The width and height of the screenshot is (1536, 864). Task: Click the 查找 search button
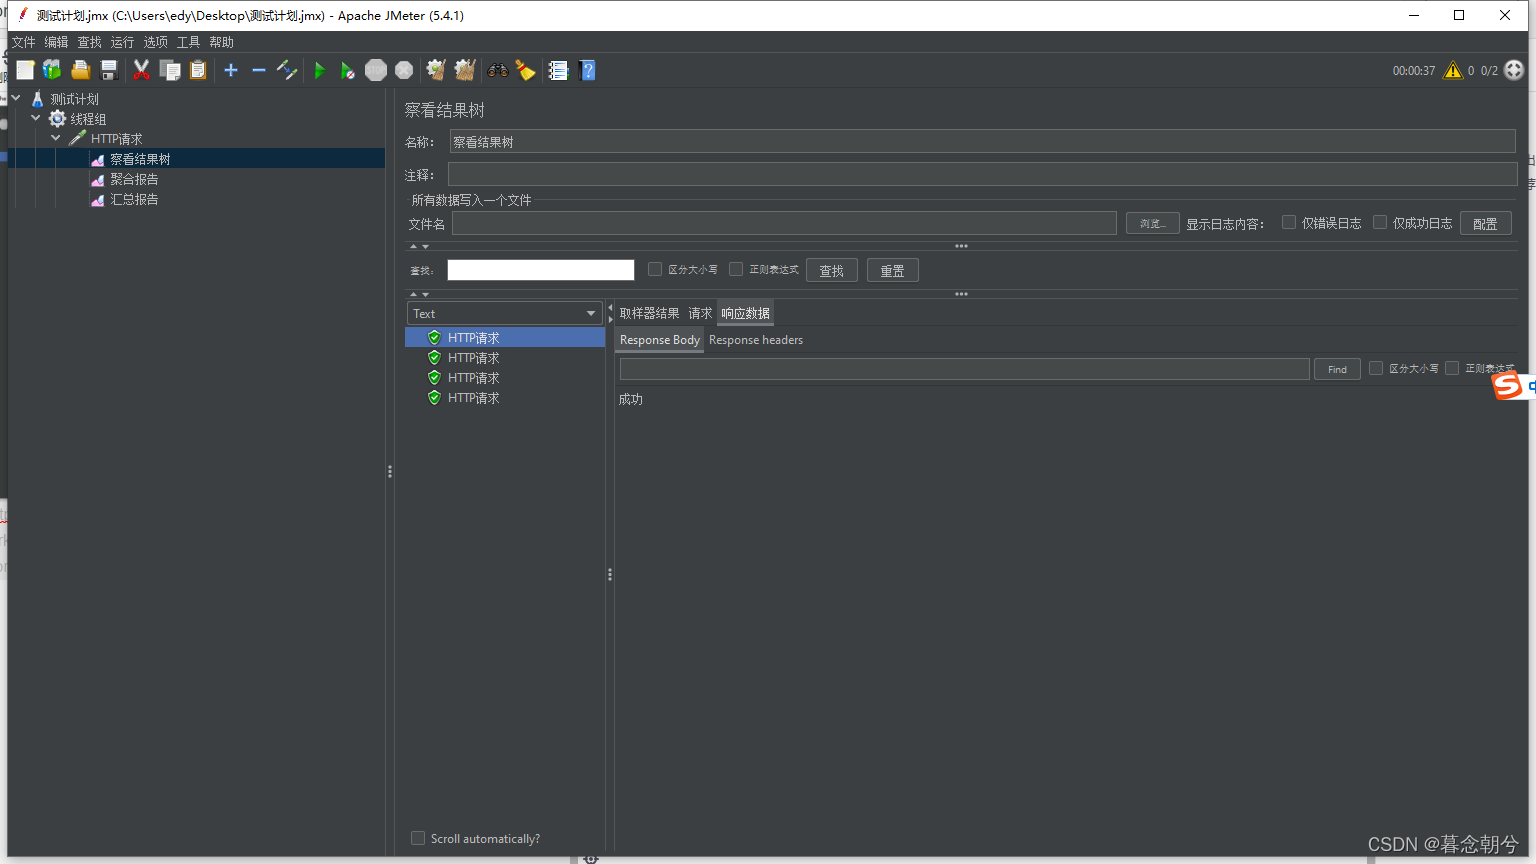point(831,270)
